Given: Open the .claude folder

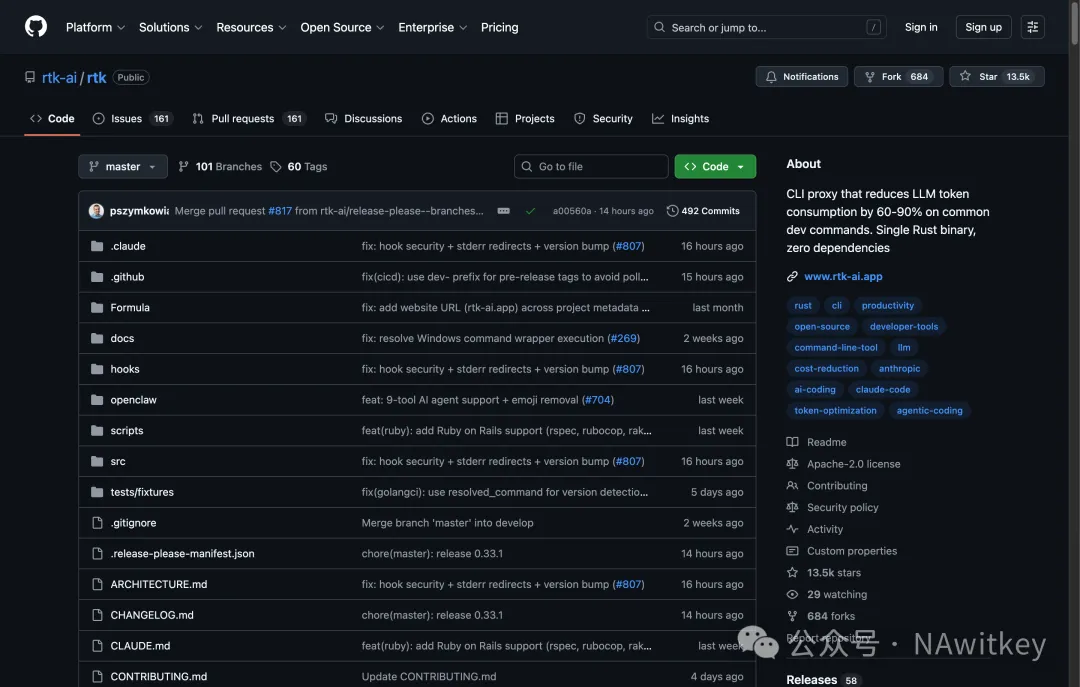Looking at the screenshot, I should [x=128, y=246].
